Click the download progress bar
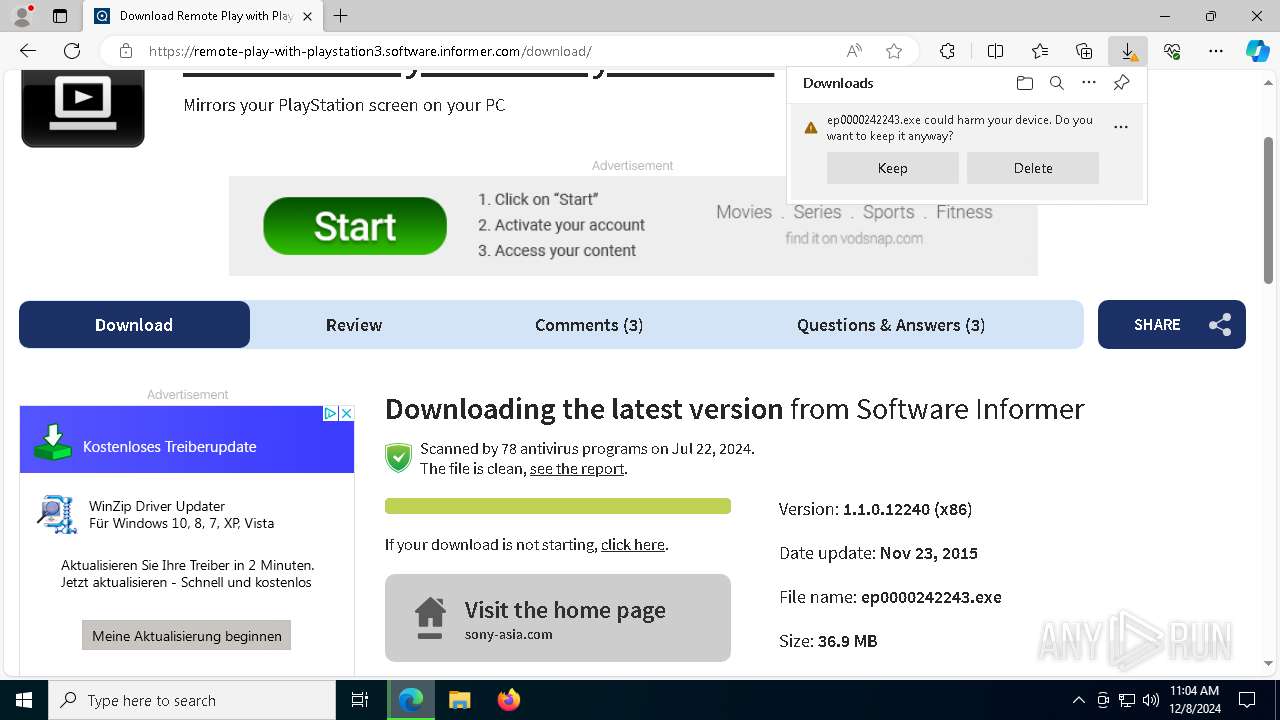Screen dimensions: 1280x720 [558, 506]
